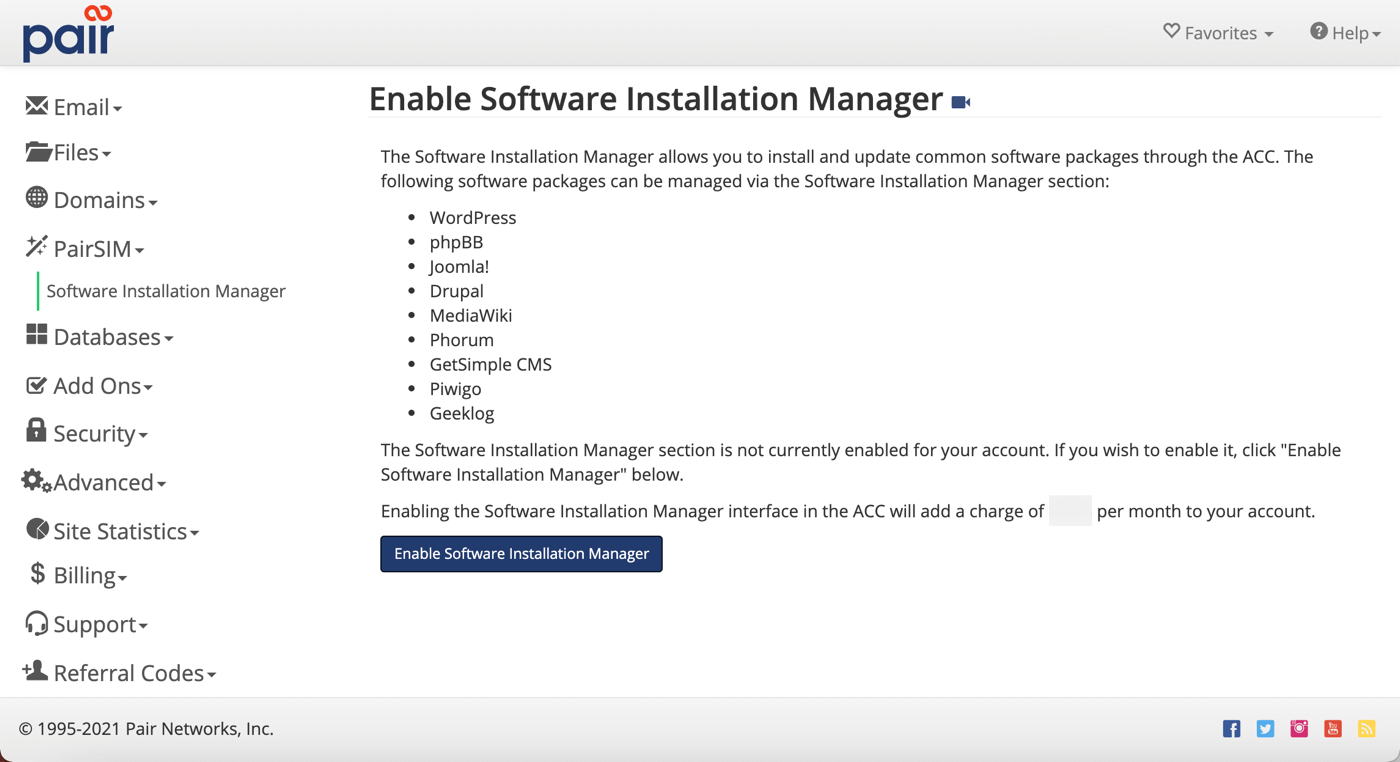
Task: Select Software Installation Manager sidebar item
Action: 166,291
